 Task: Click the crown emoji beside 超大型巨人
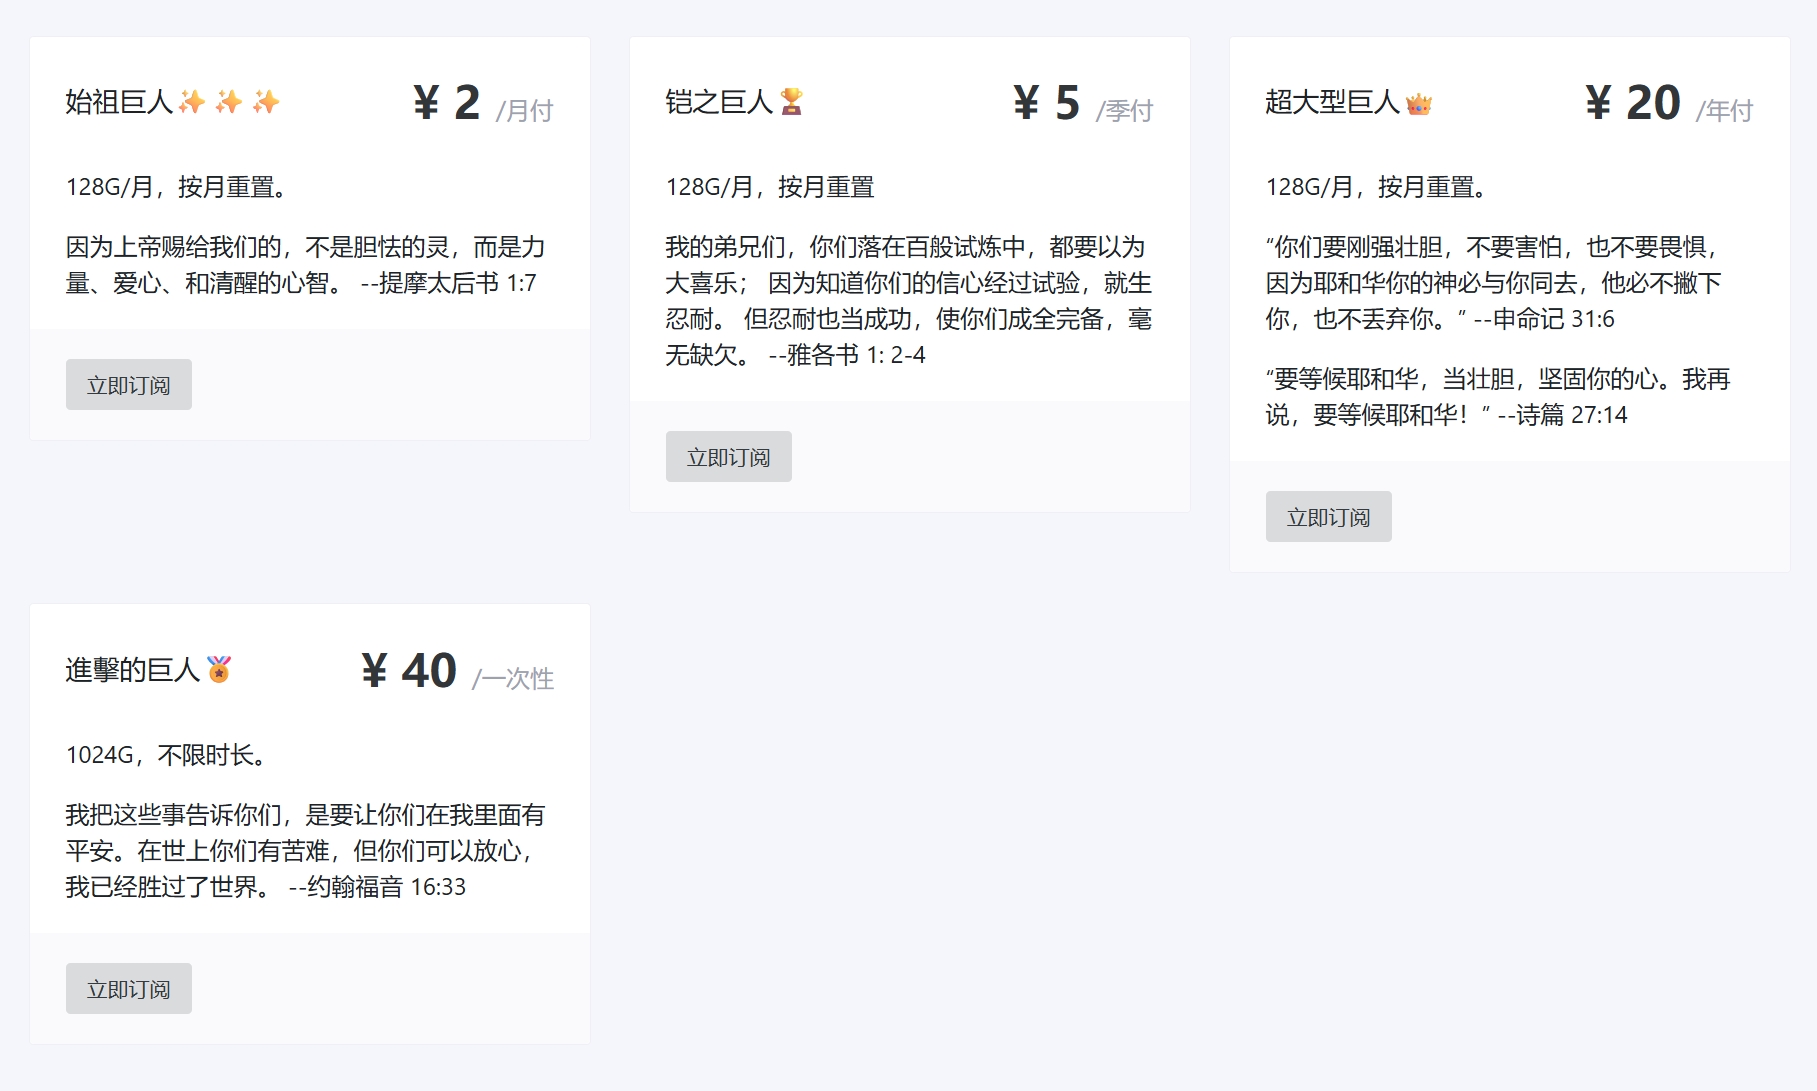click(x=1418, y=104)
